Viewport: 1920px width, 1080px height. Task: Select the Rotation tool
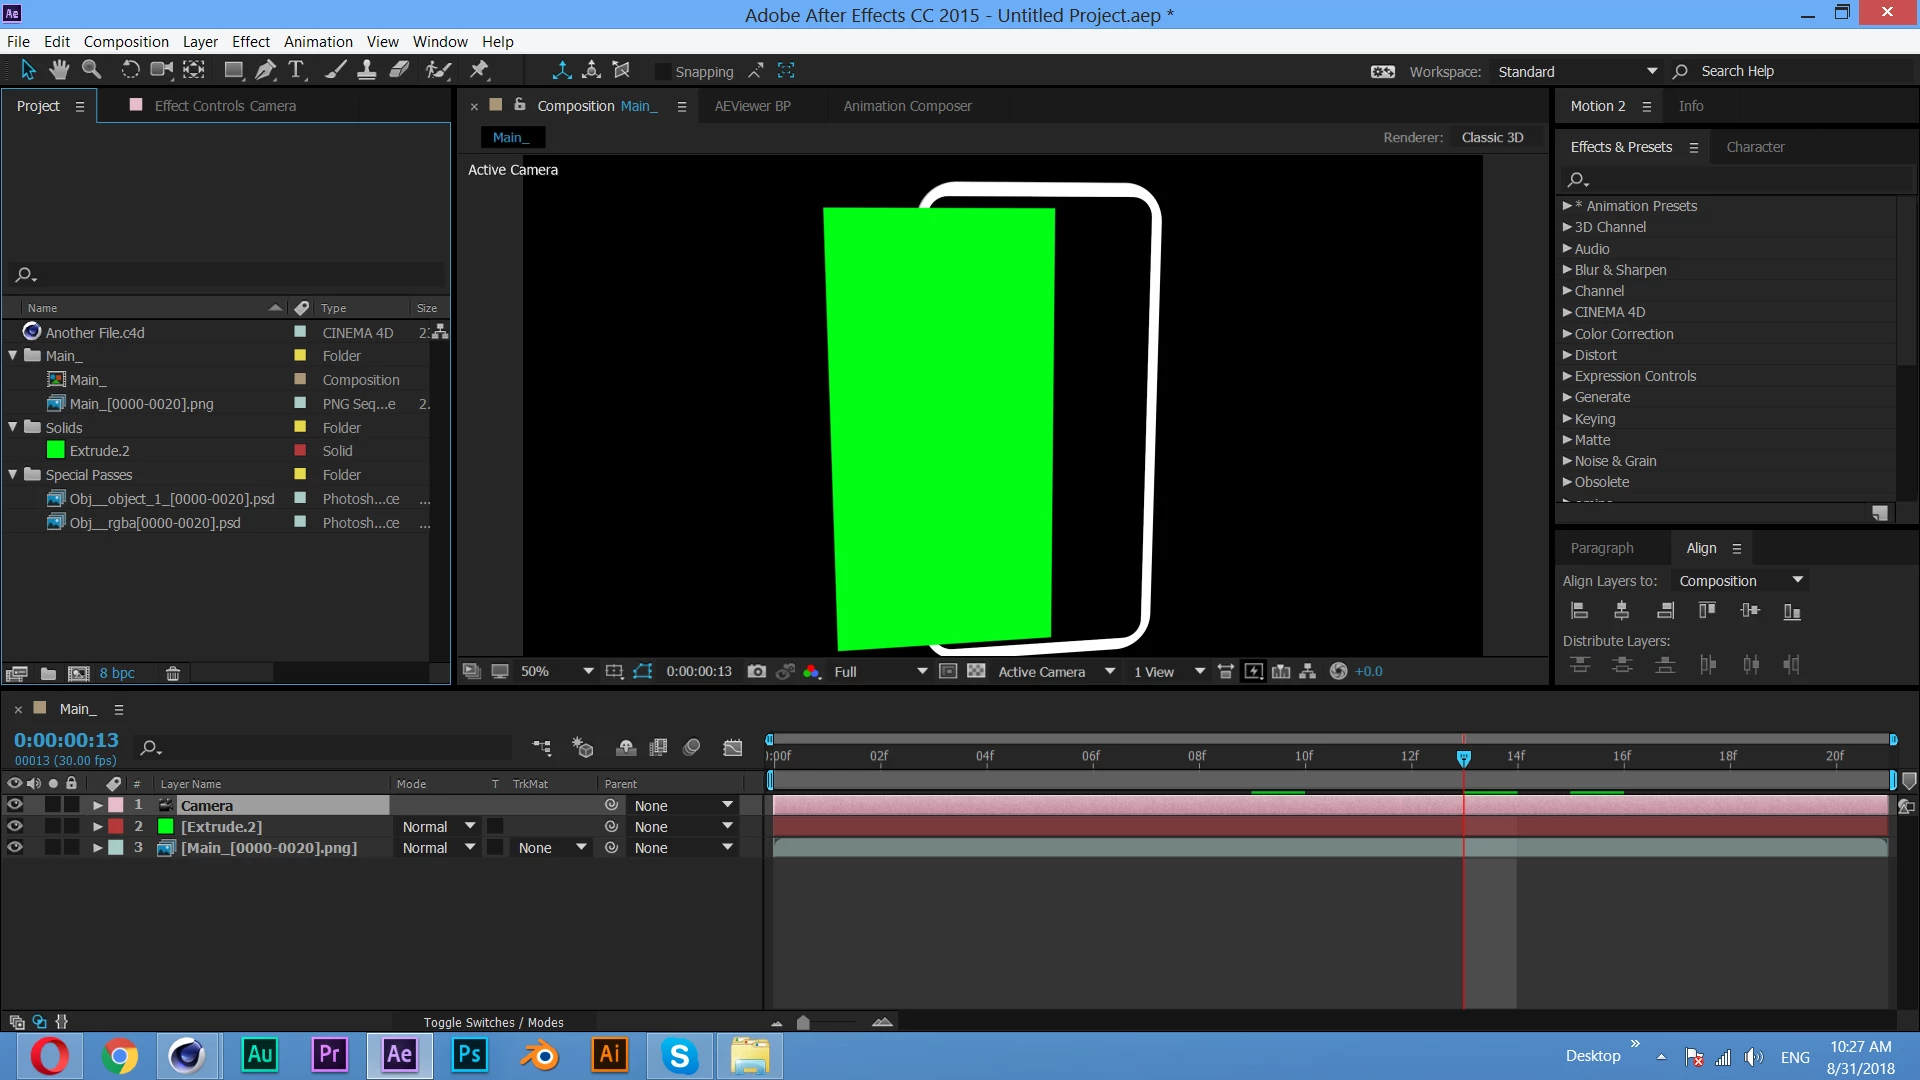(x=130, y=70)
